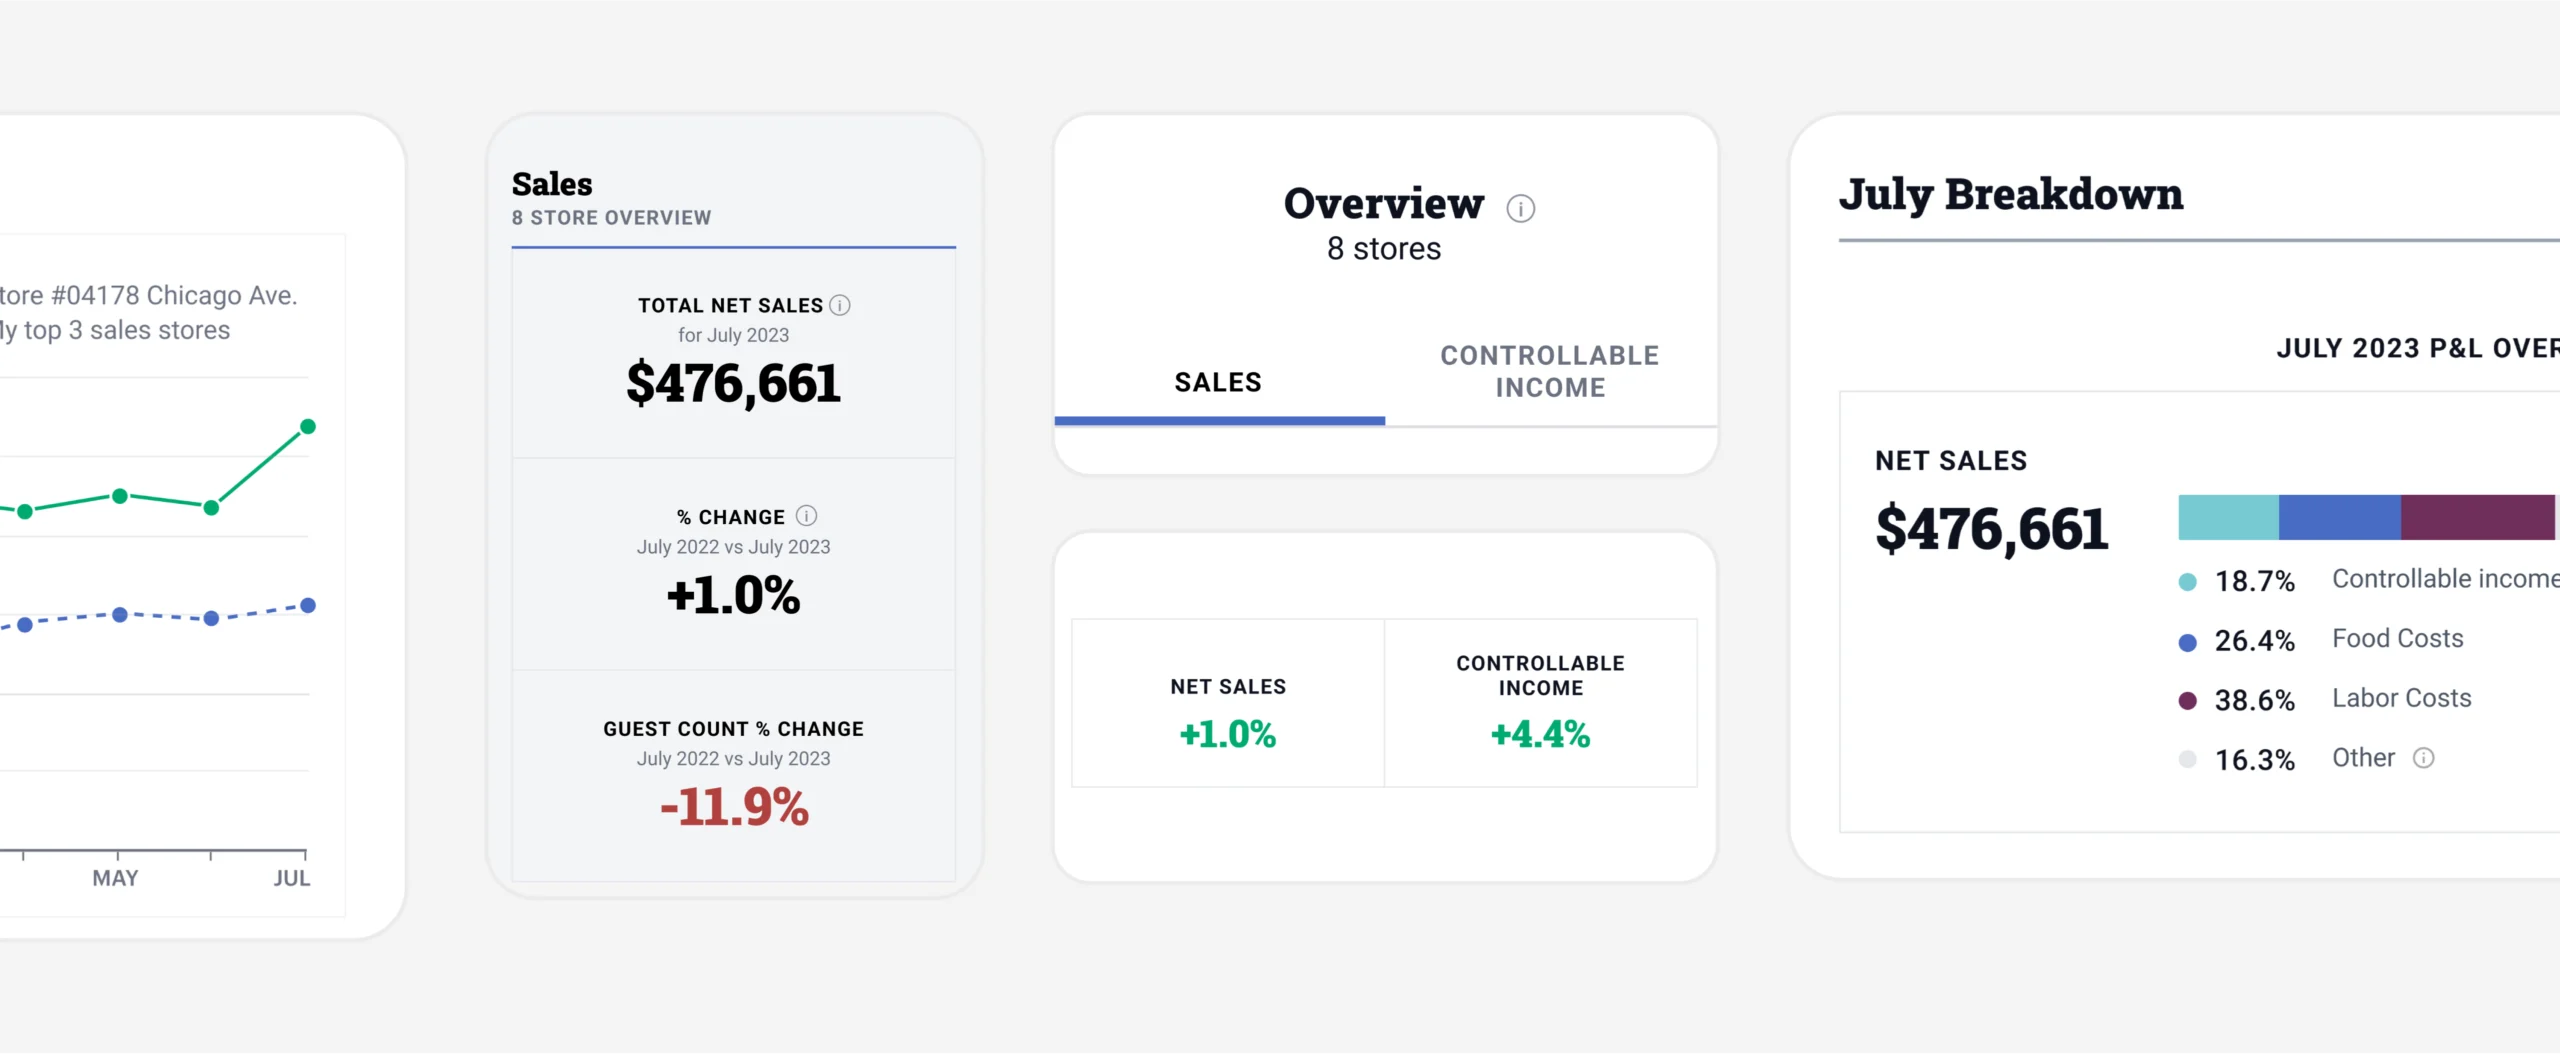Click the MAY label on chart axis
The height and width of the screenshot is (1057, 2560).
click(x=115, y=878)
